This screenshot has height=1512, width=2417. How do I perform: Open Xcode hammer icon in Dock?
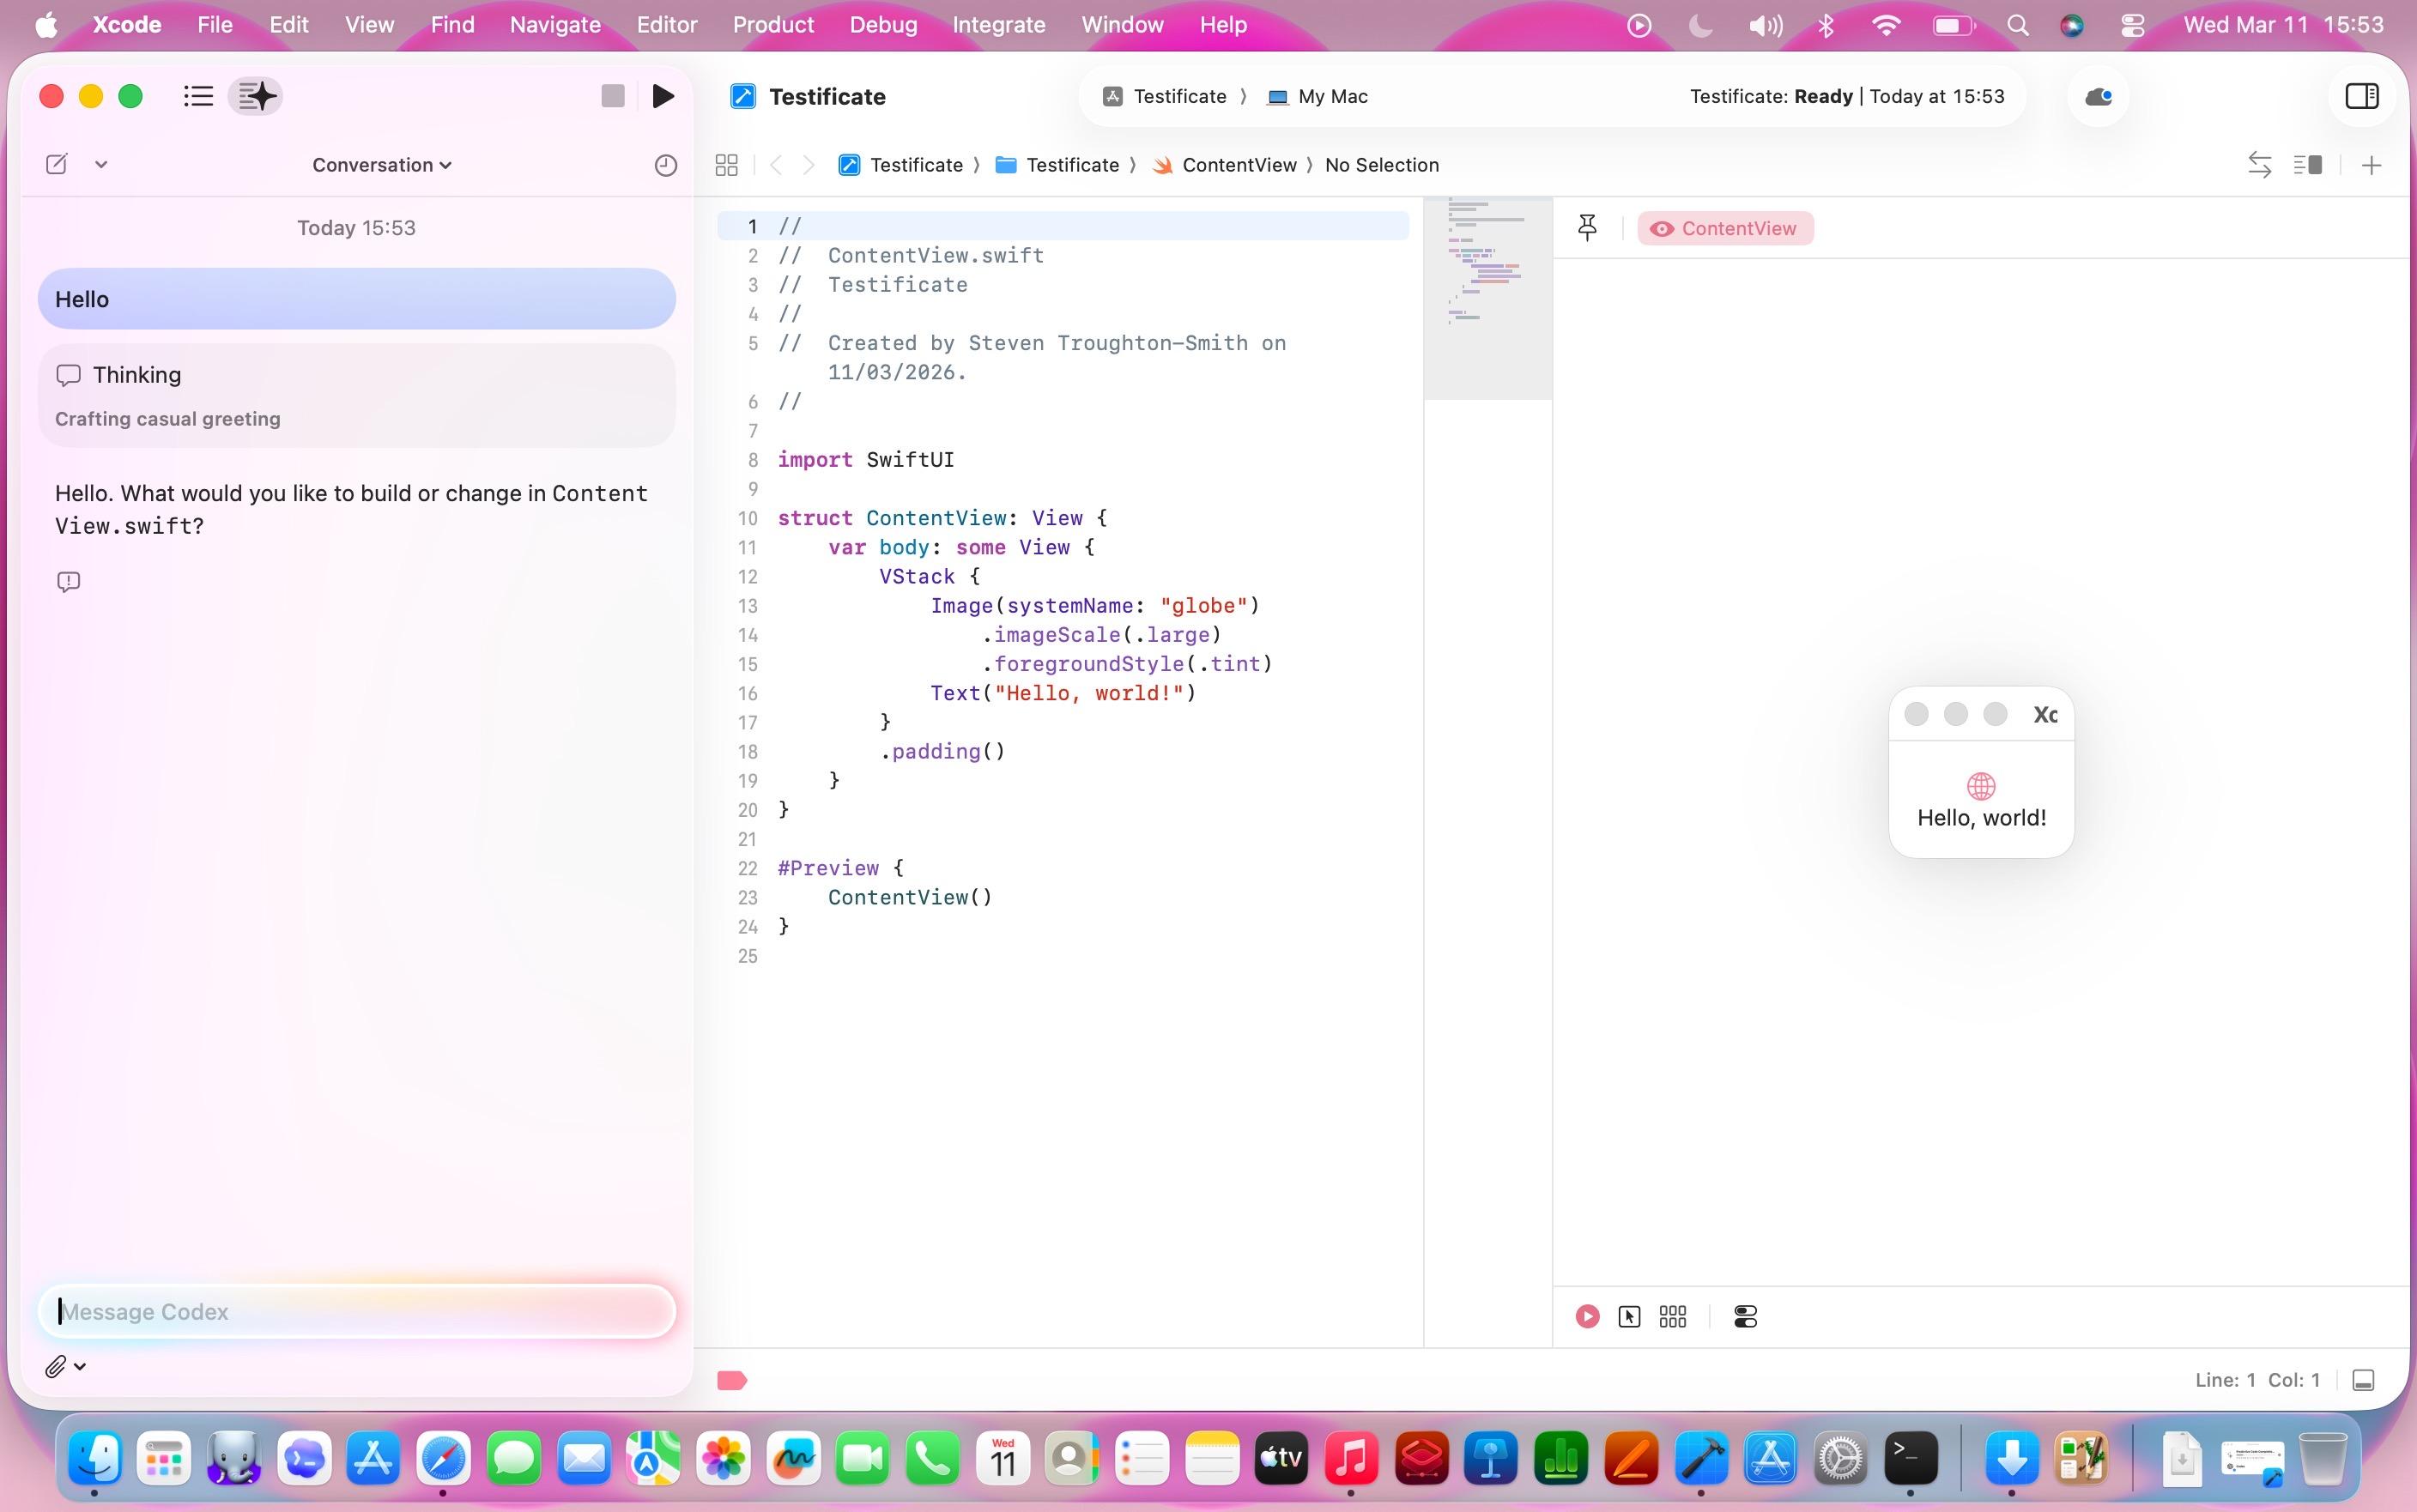[1701, 1458]
